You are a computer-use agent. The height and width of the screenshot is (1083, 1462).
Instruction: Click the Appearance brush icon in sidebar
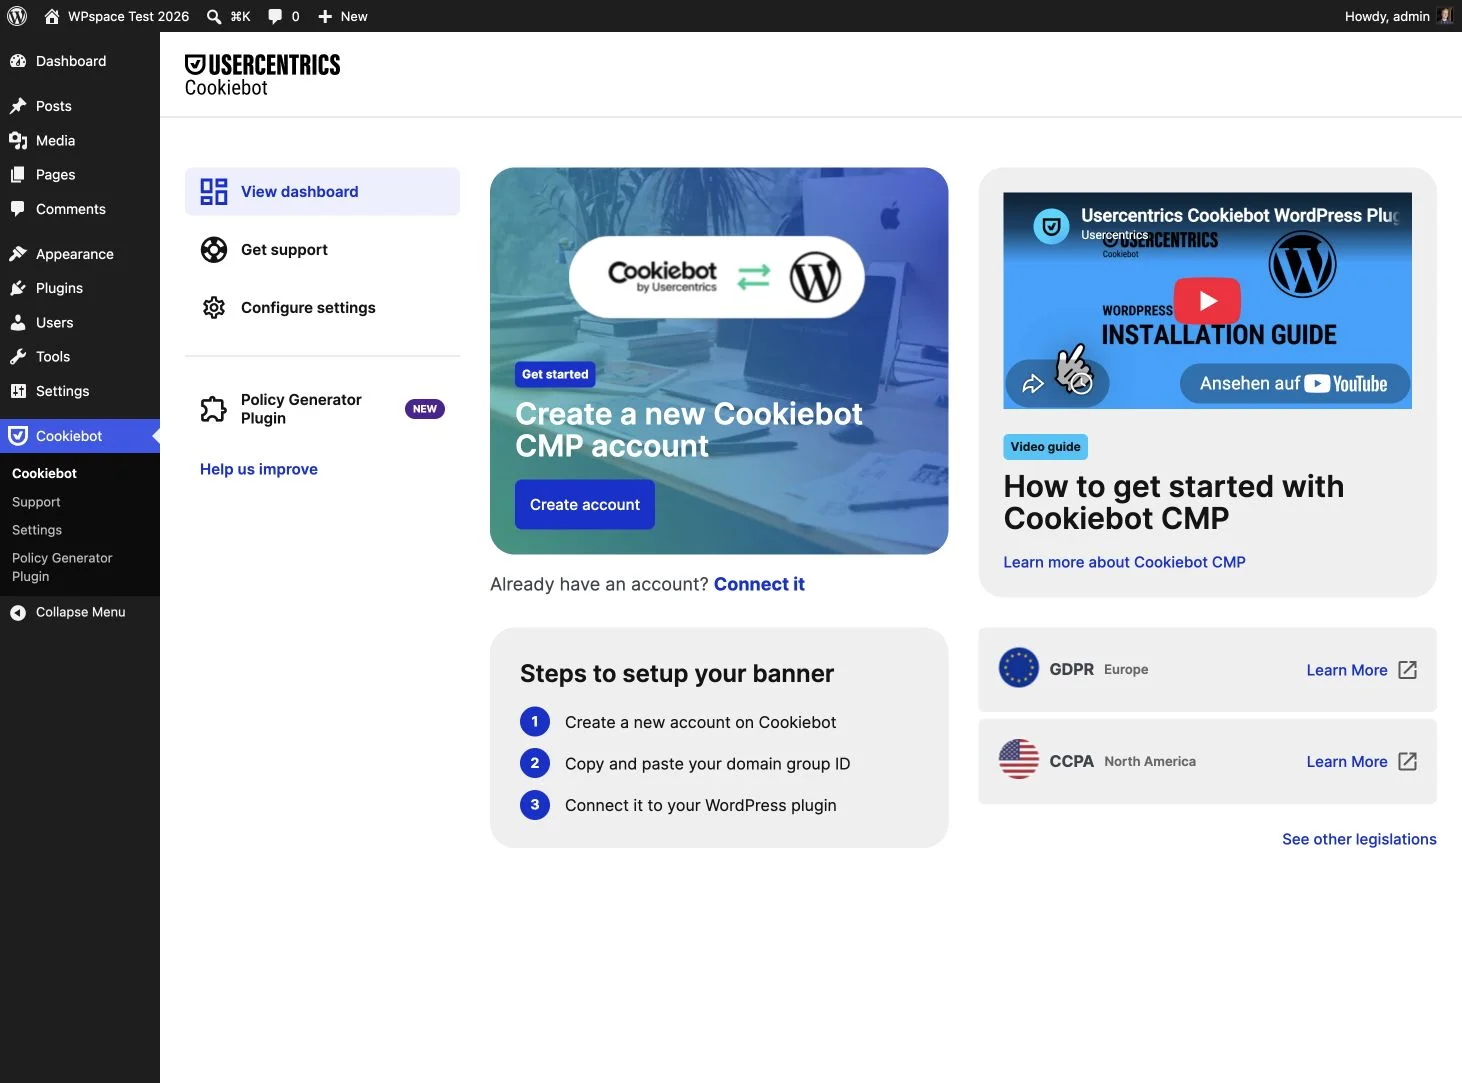pos(18,254)
